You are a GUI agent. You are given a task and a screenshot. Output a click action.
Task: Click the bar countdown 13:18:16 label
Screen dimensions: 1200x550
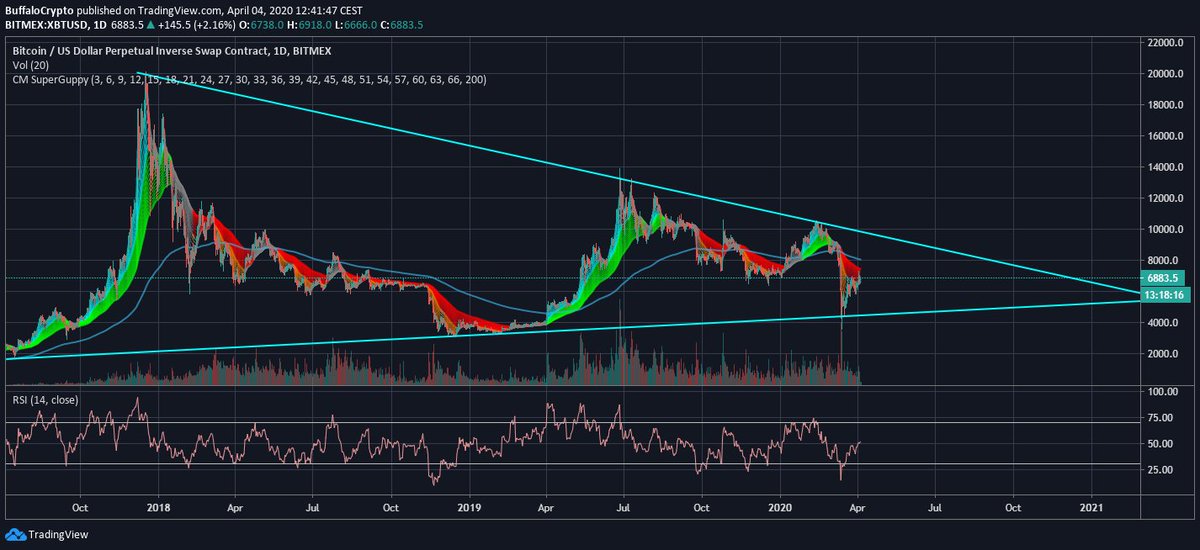click(x=1165, y=295)
